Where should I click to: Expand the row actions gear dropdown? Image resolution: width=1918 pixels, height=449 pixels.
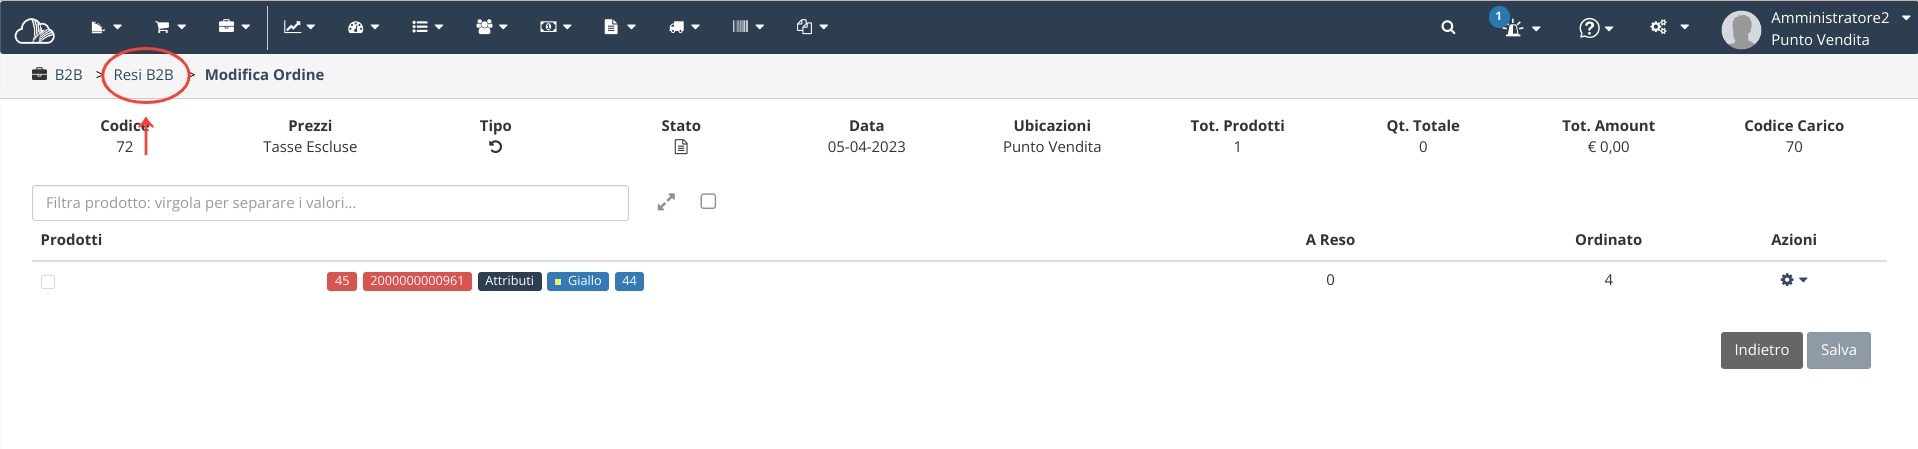(x=1794, y=280)
